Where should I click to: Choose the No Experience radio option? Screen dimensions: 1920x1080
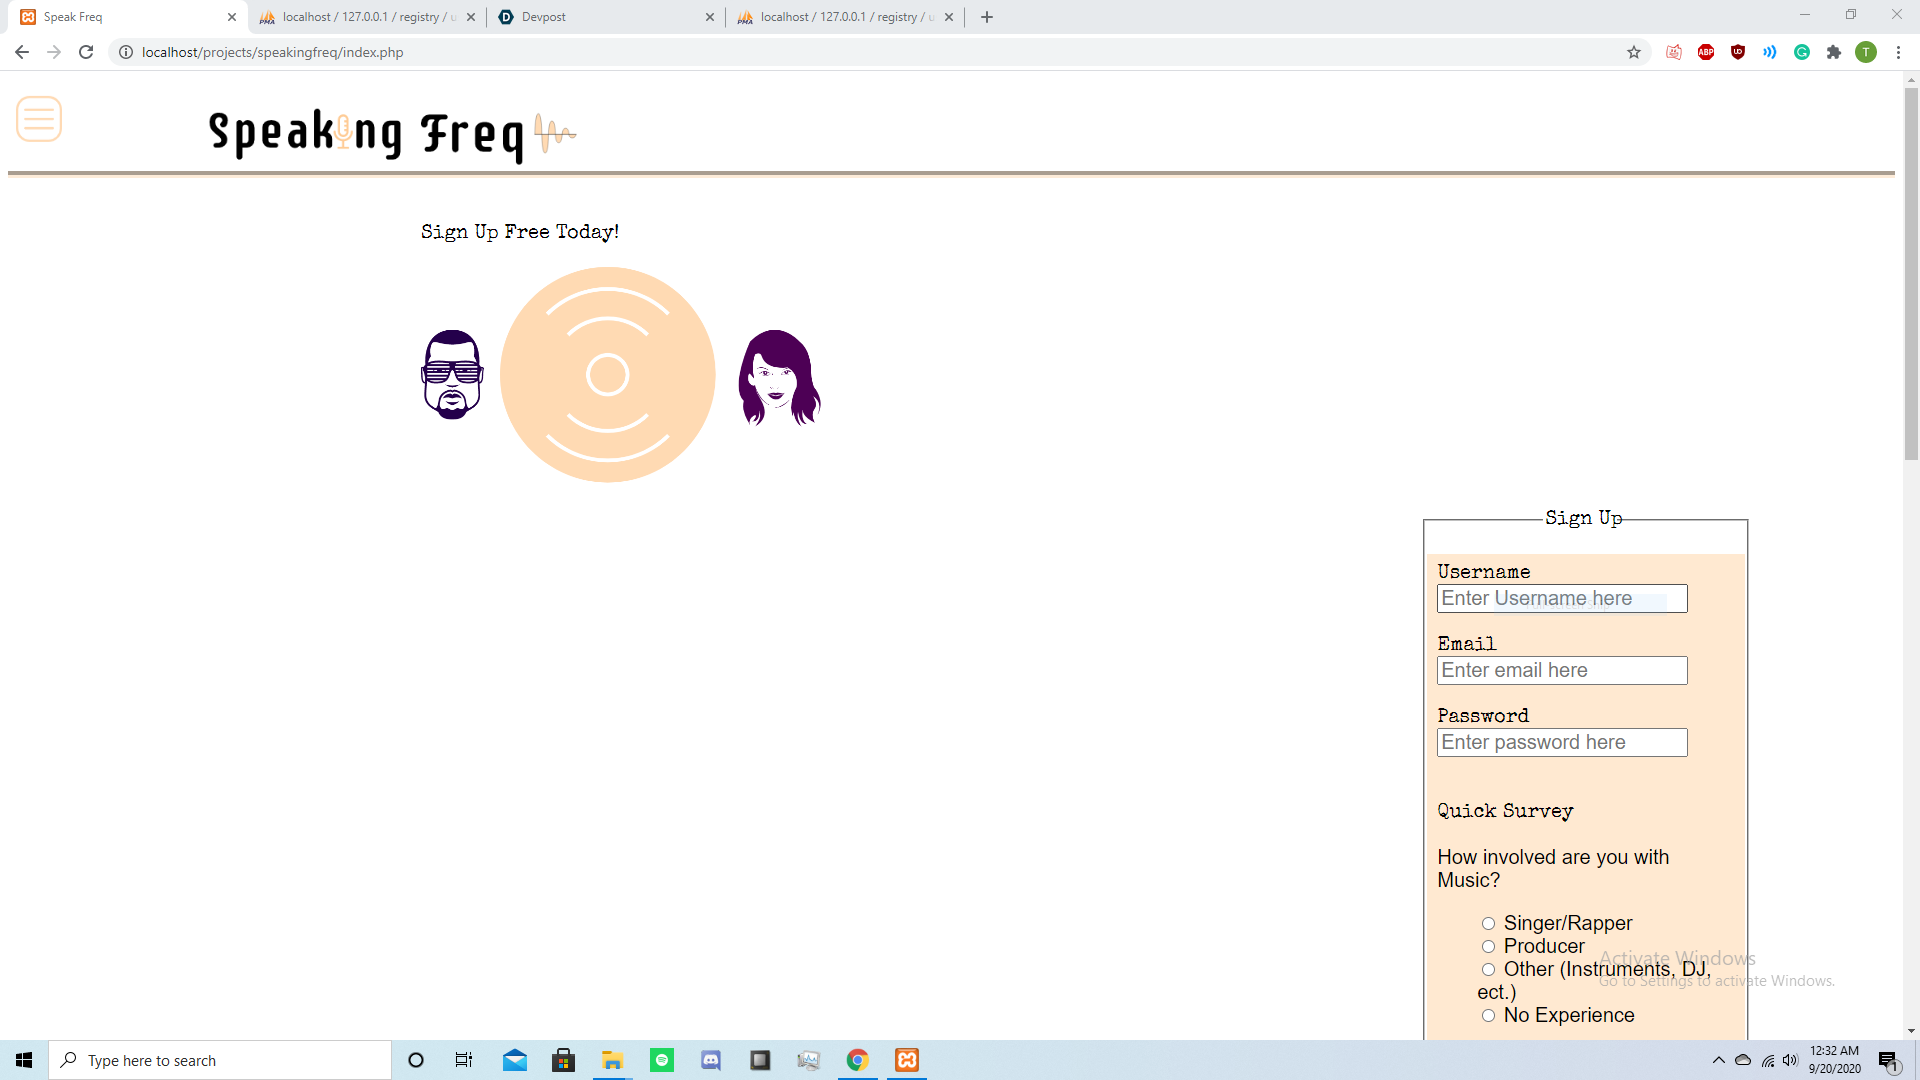(x=1488, y=1016)
